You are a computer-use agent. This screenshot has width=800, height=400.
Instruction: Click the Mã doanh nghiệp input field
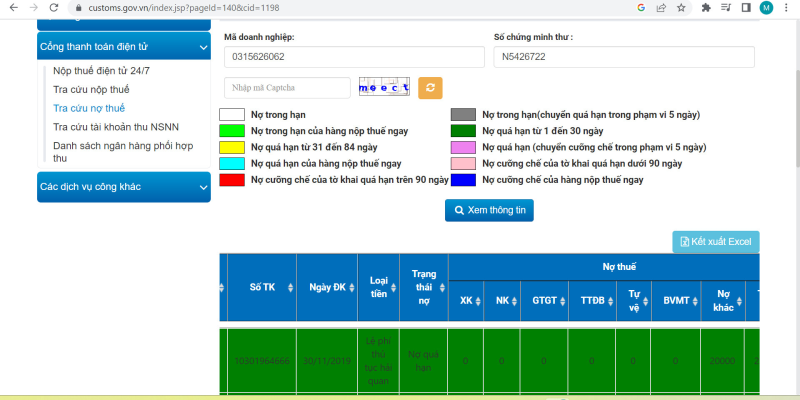click(x=352, y=57)
